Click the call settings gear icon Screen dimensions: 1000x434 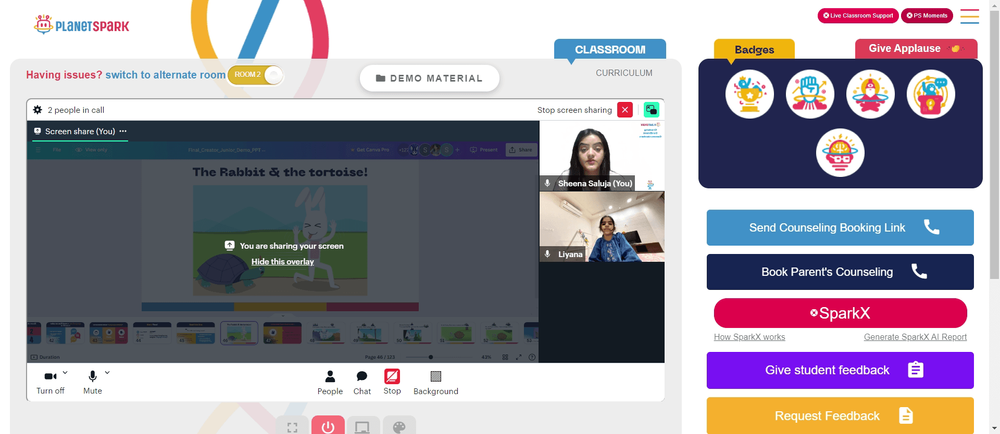[x=38, y=110]
